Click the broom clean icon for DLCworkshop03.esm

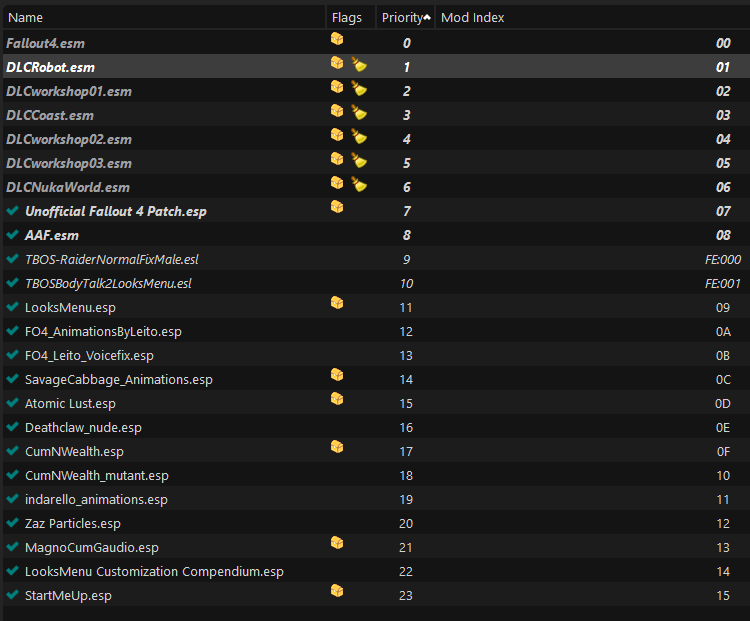tap(359, 160)
